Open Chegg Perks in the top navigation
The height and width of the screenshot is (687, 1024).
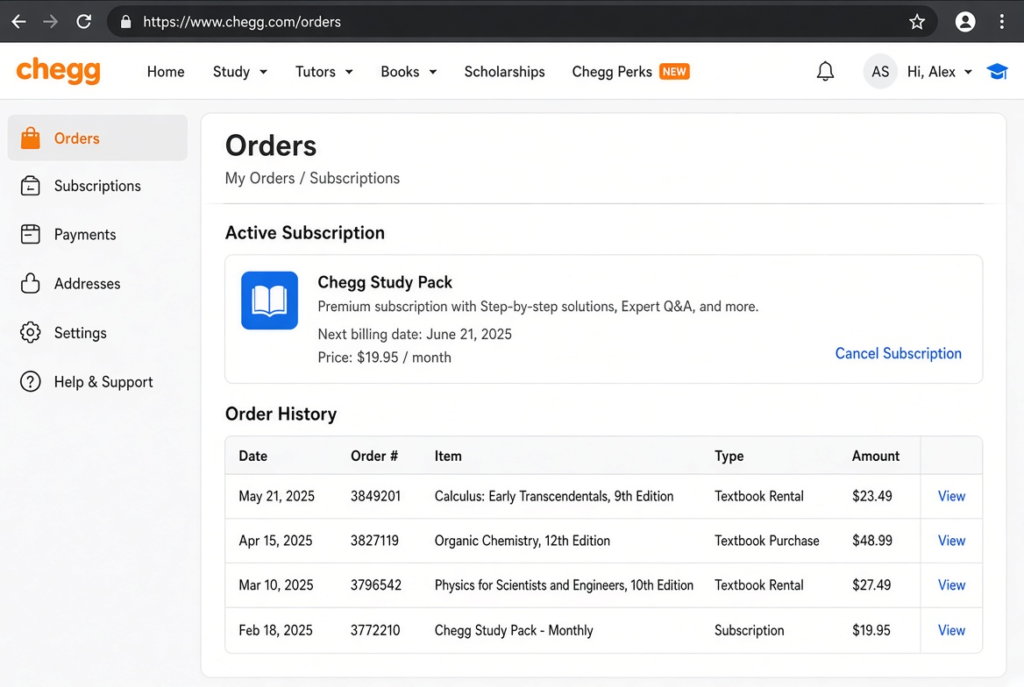click(631, 72)
